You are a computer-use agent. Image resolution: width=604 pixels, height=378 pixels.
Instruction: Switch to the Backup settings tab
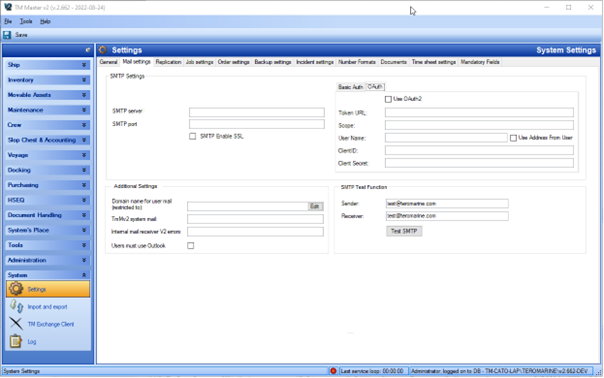coord(273,62)
